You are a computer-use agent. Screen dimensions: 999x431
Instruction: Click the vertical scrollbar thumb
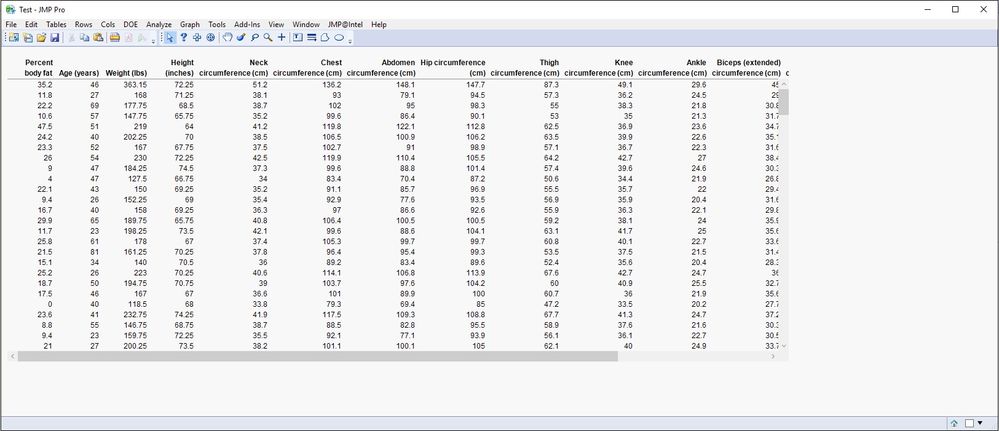point(784,102)
